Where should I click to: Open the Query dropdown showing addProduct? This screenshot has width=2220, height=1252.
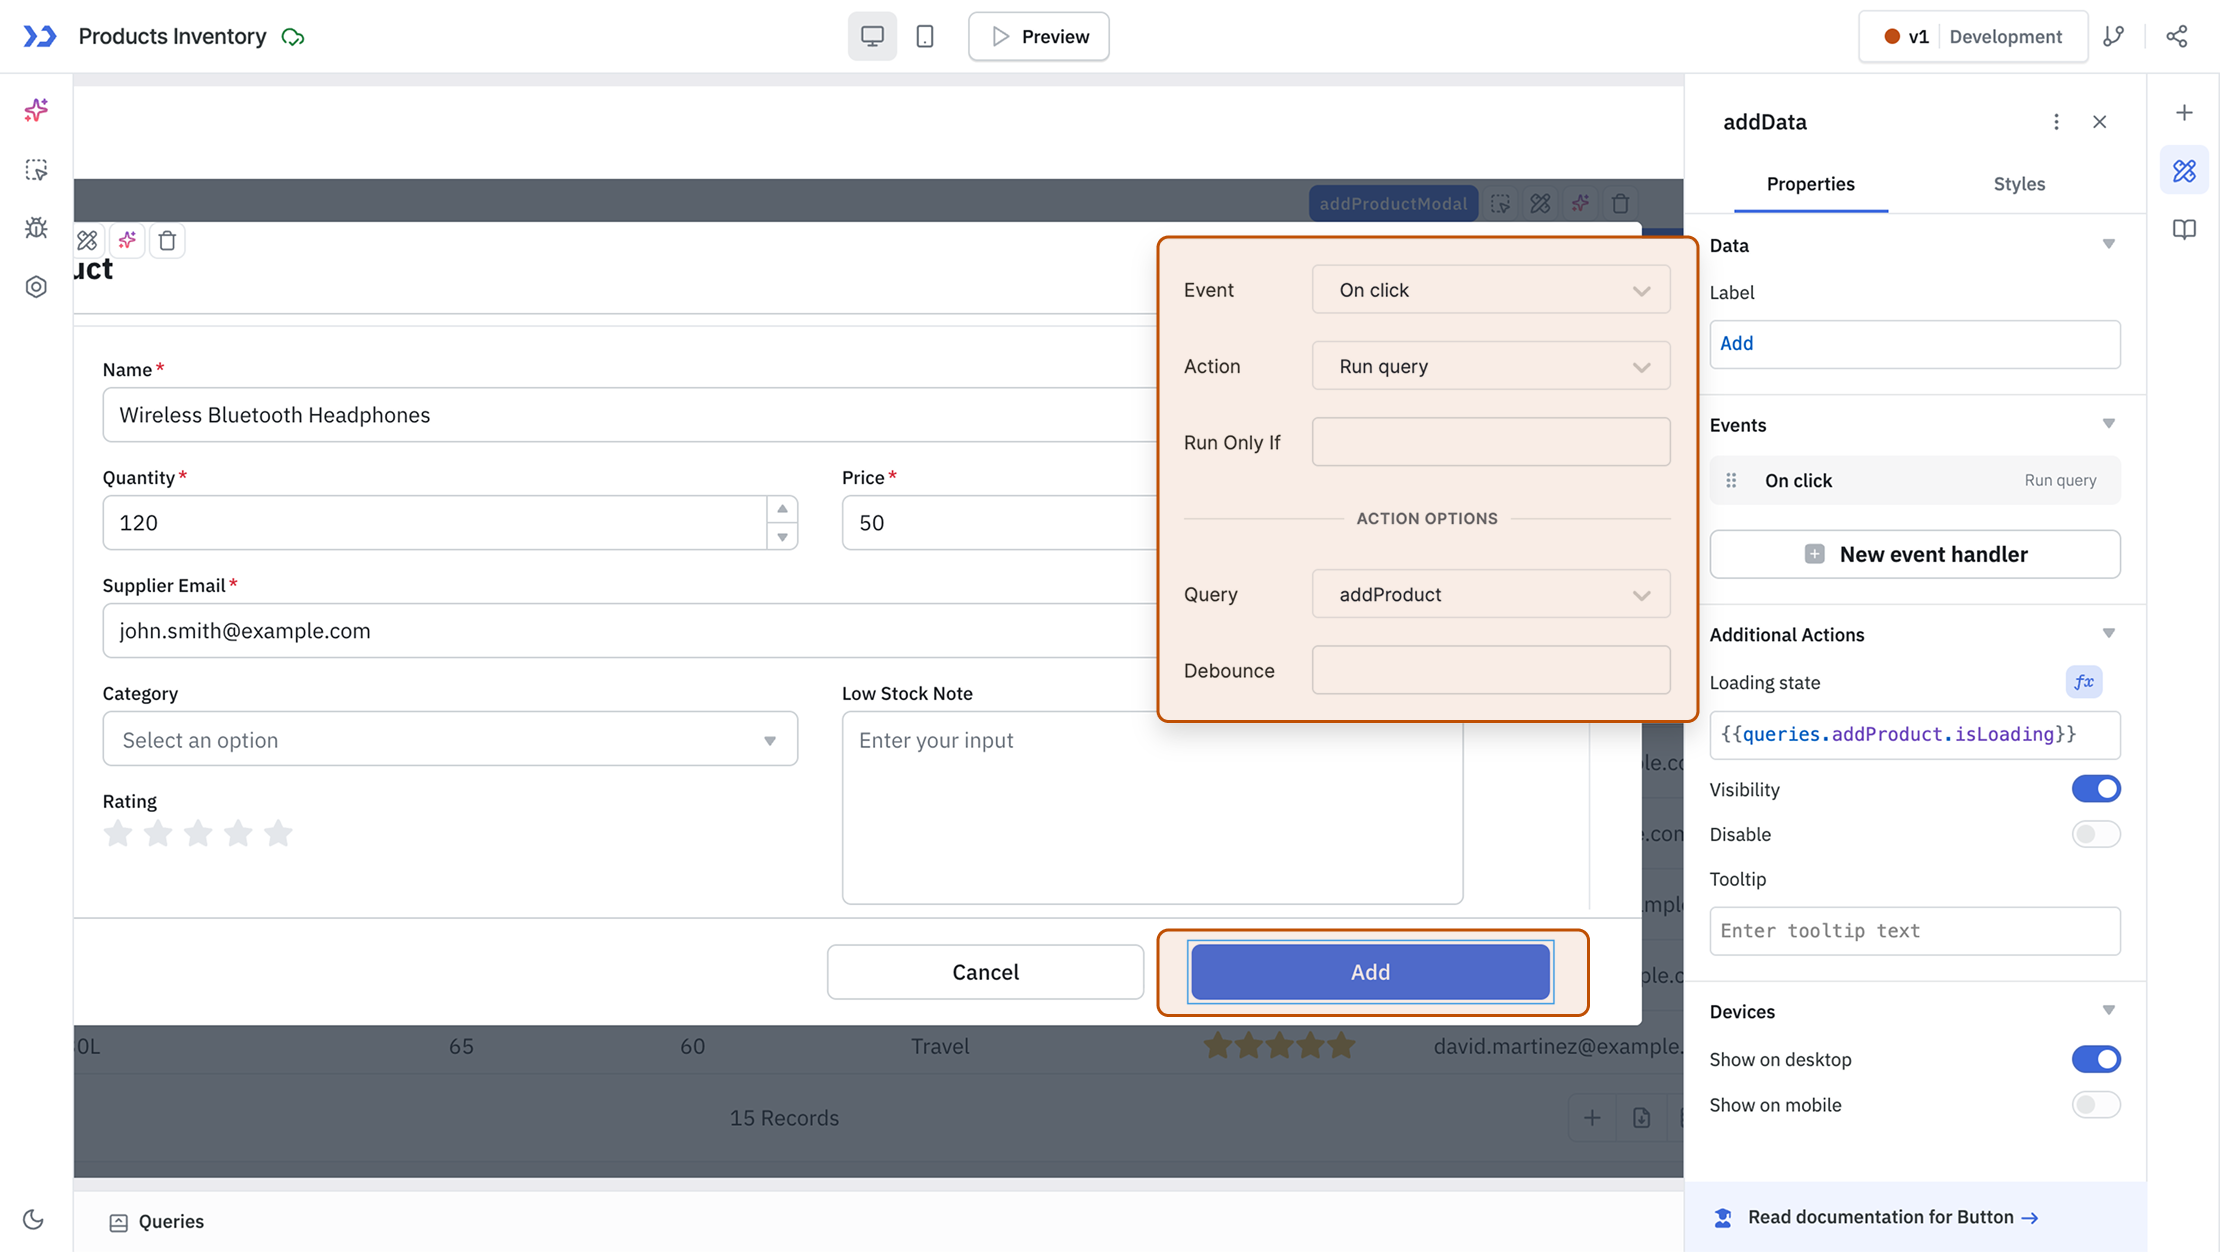1490,595
